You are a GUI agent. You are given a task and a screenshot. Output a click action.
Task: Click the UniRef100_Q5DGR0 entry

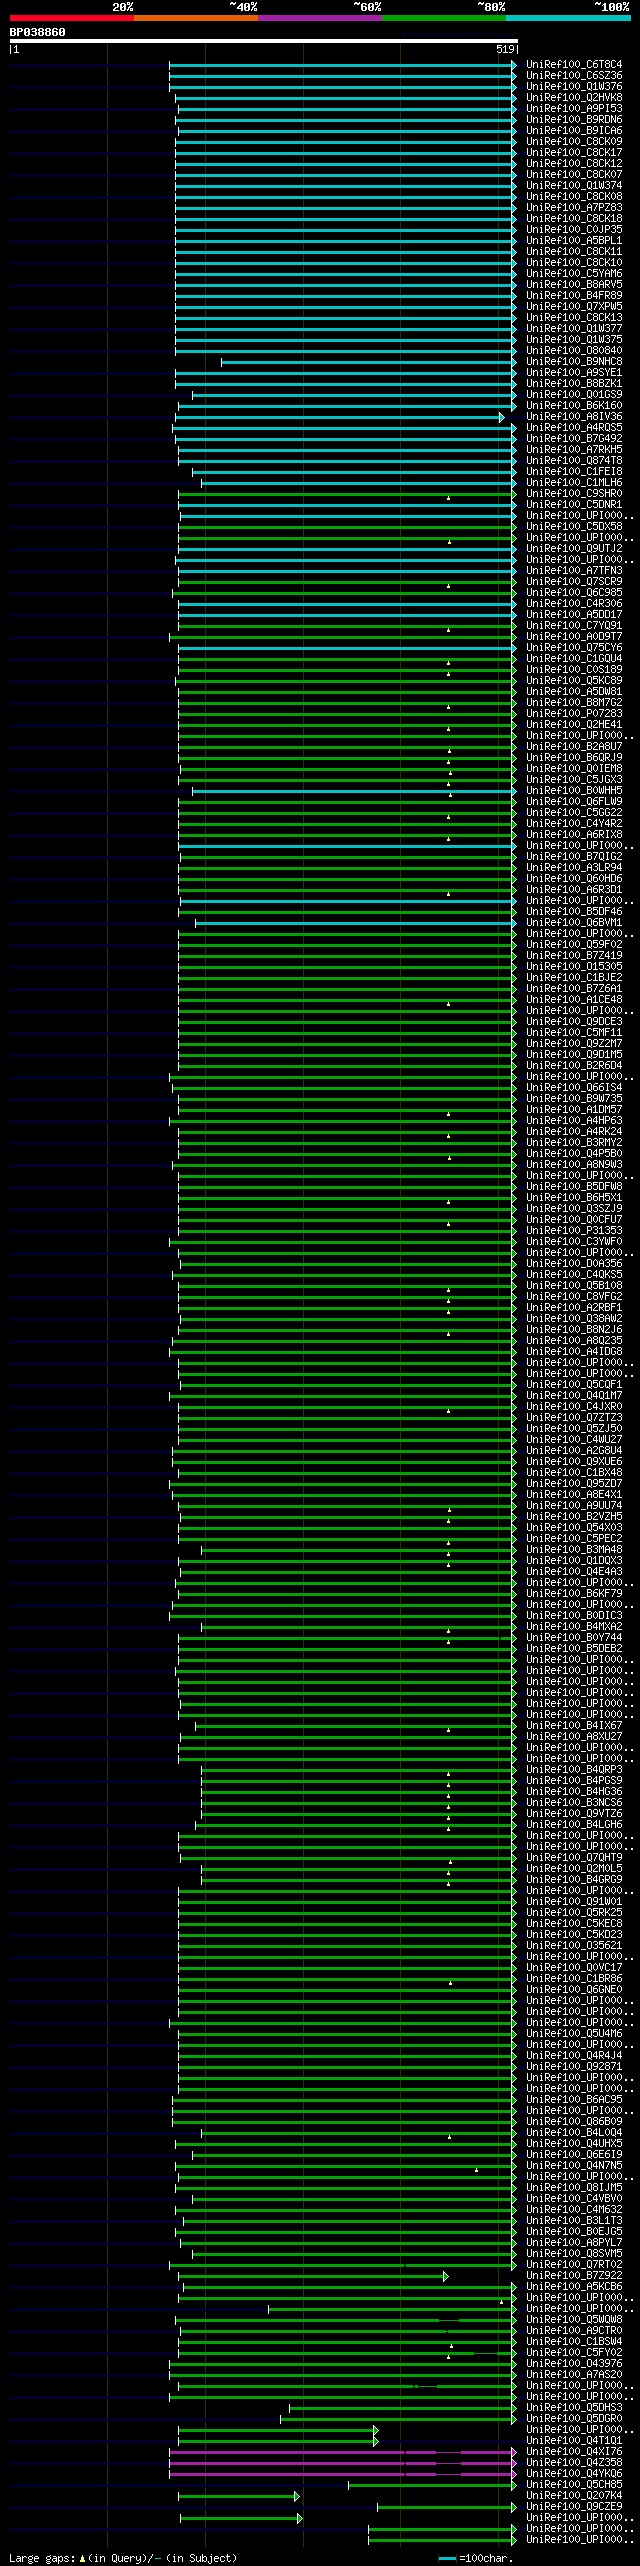tap(574, 2419)
